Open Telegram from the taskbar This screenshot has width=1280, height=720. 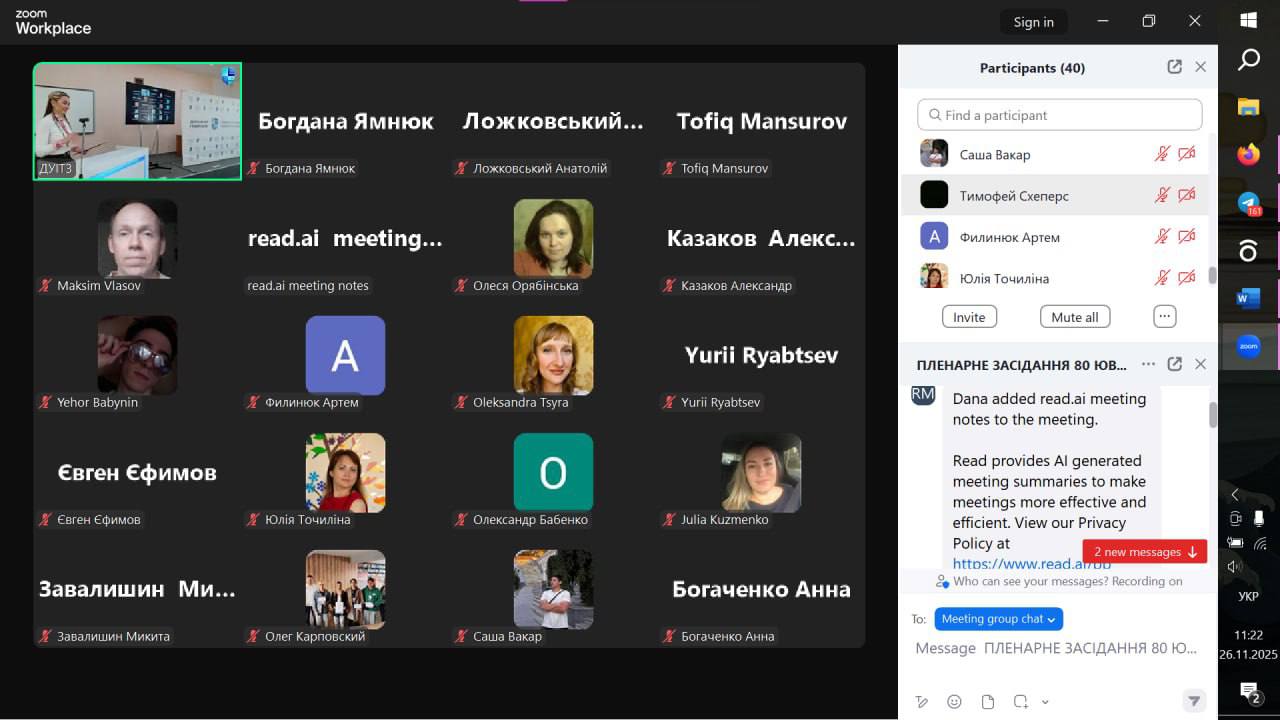(1248, 203)
